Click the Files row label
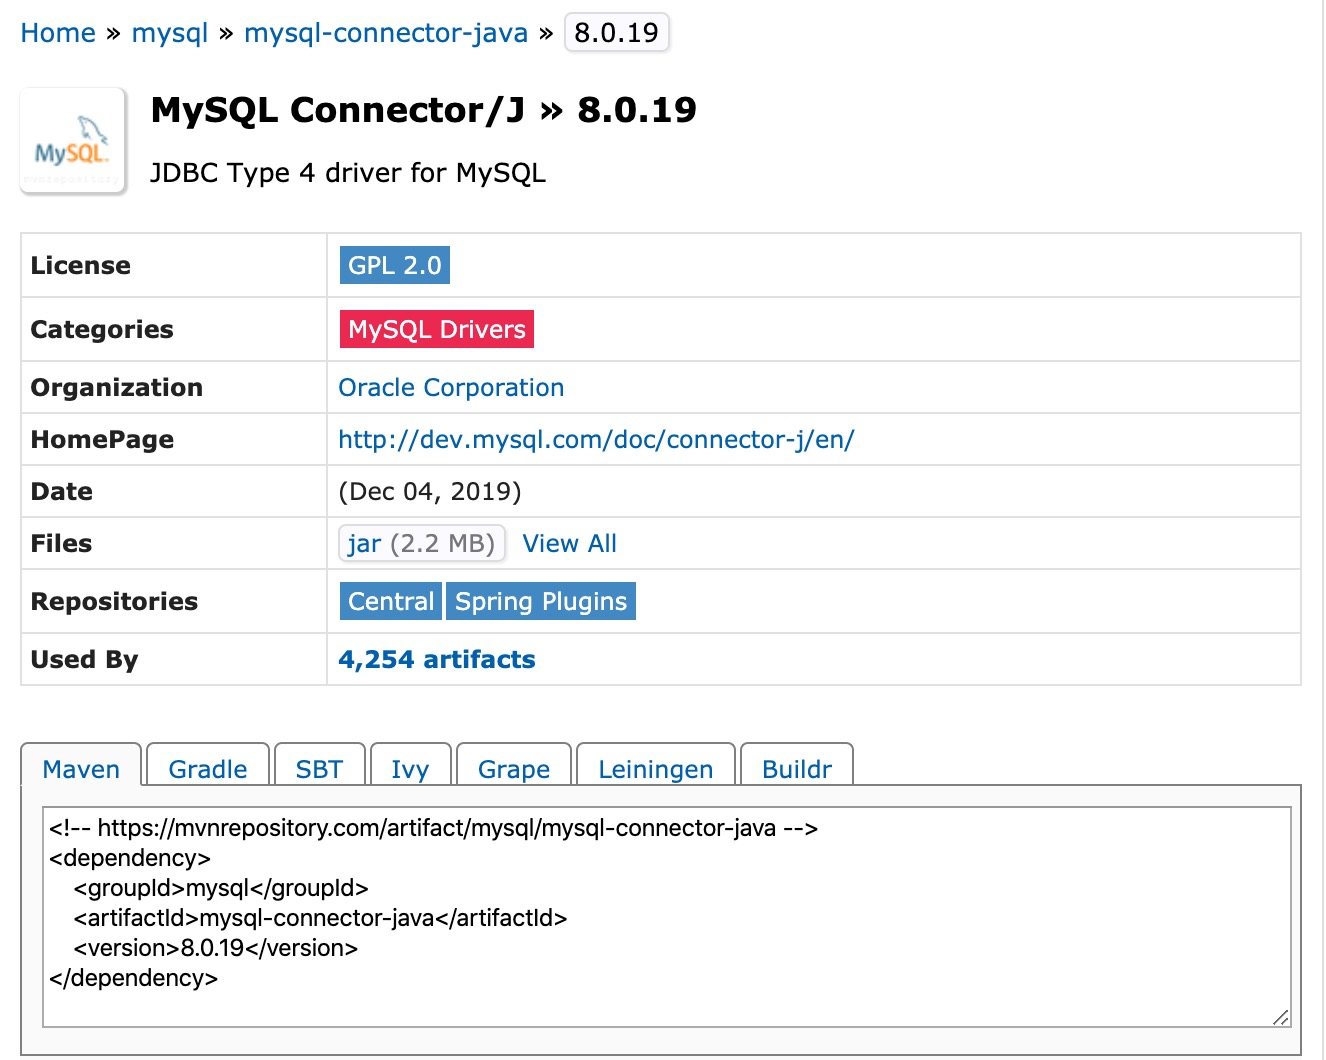Image resolution: width=1326 pixels, height=1060 pixels. coord(62,544)
